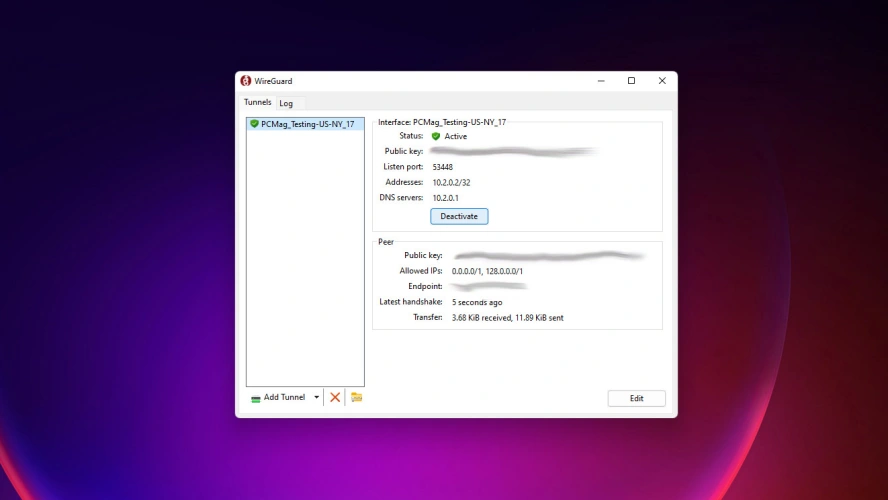Click the transfer statistics text
The width and height of the screenshot is (888, 500).
pyautogui.click(x=507, y=318)
